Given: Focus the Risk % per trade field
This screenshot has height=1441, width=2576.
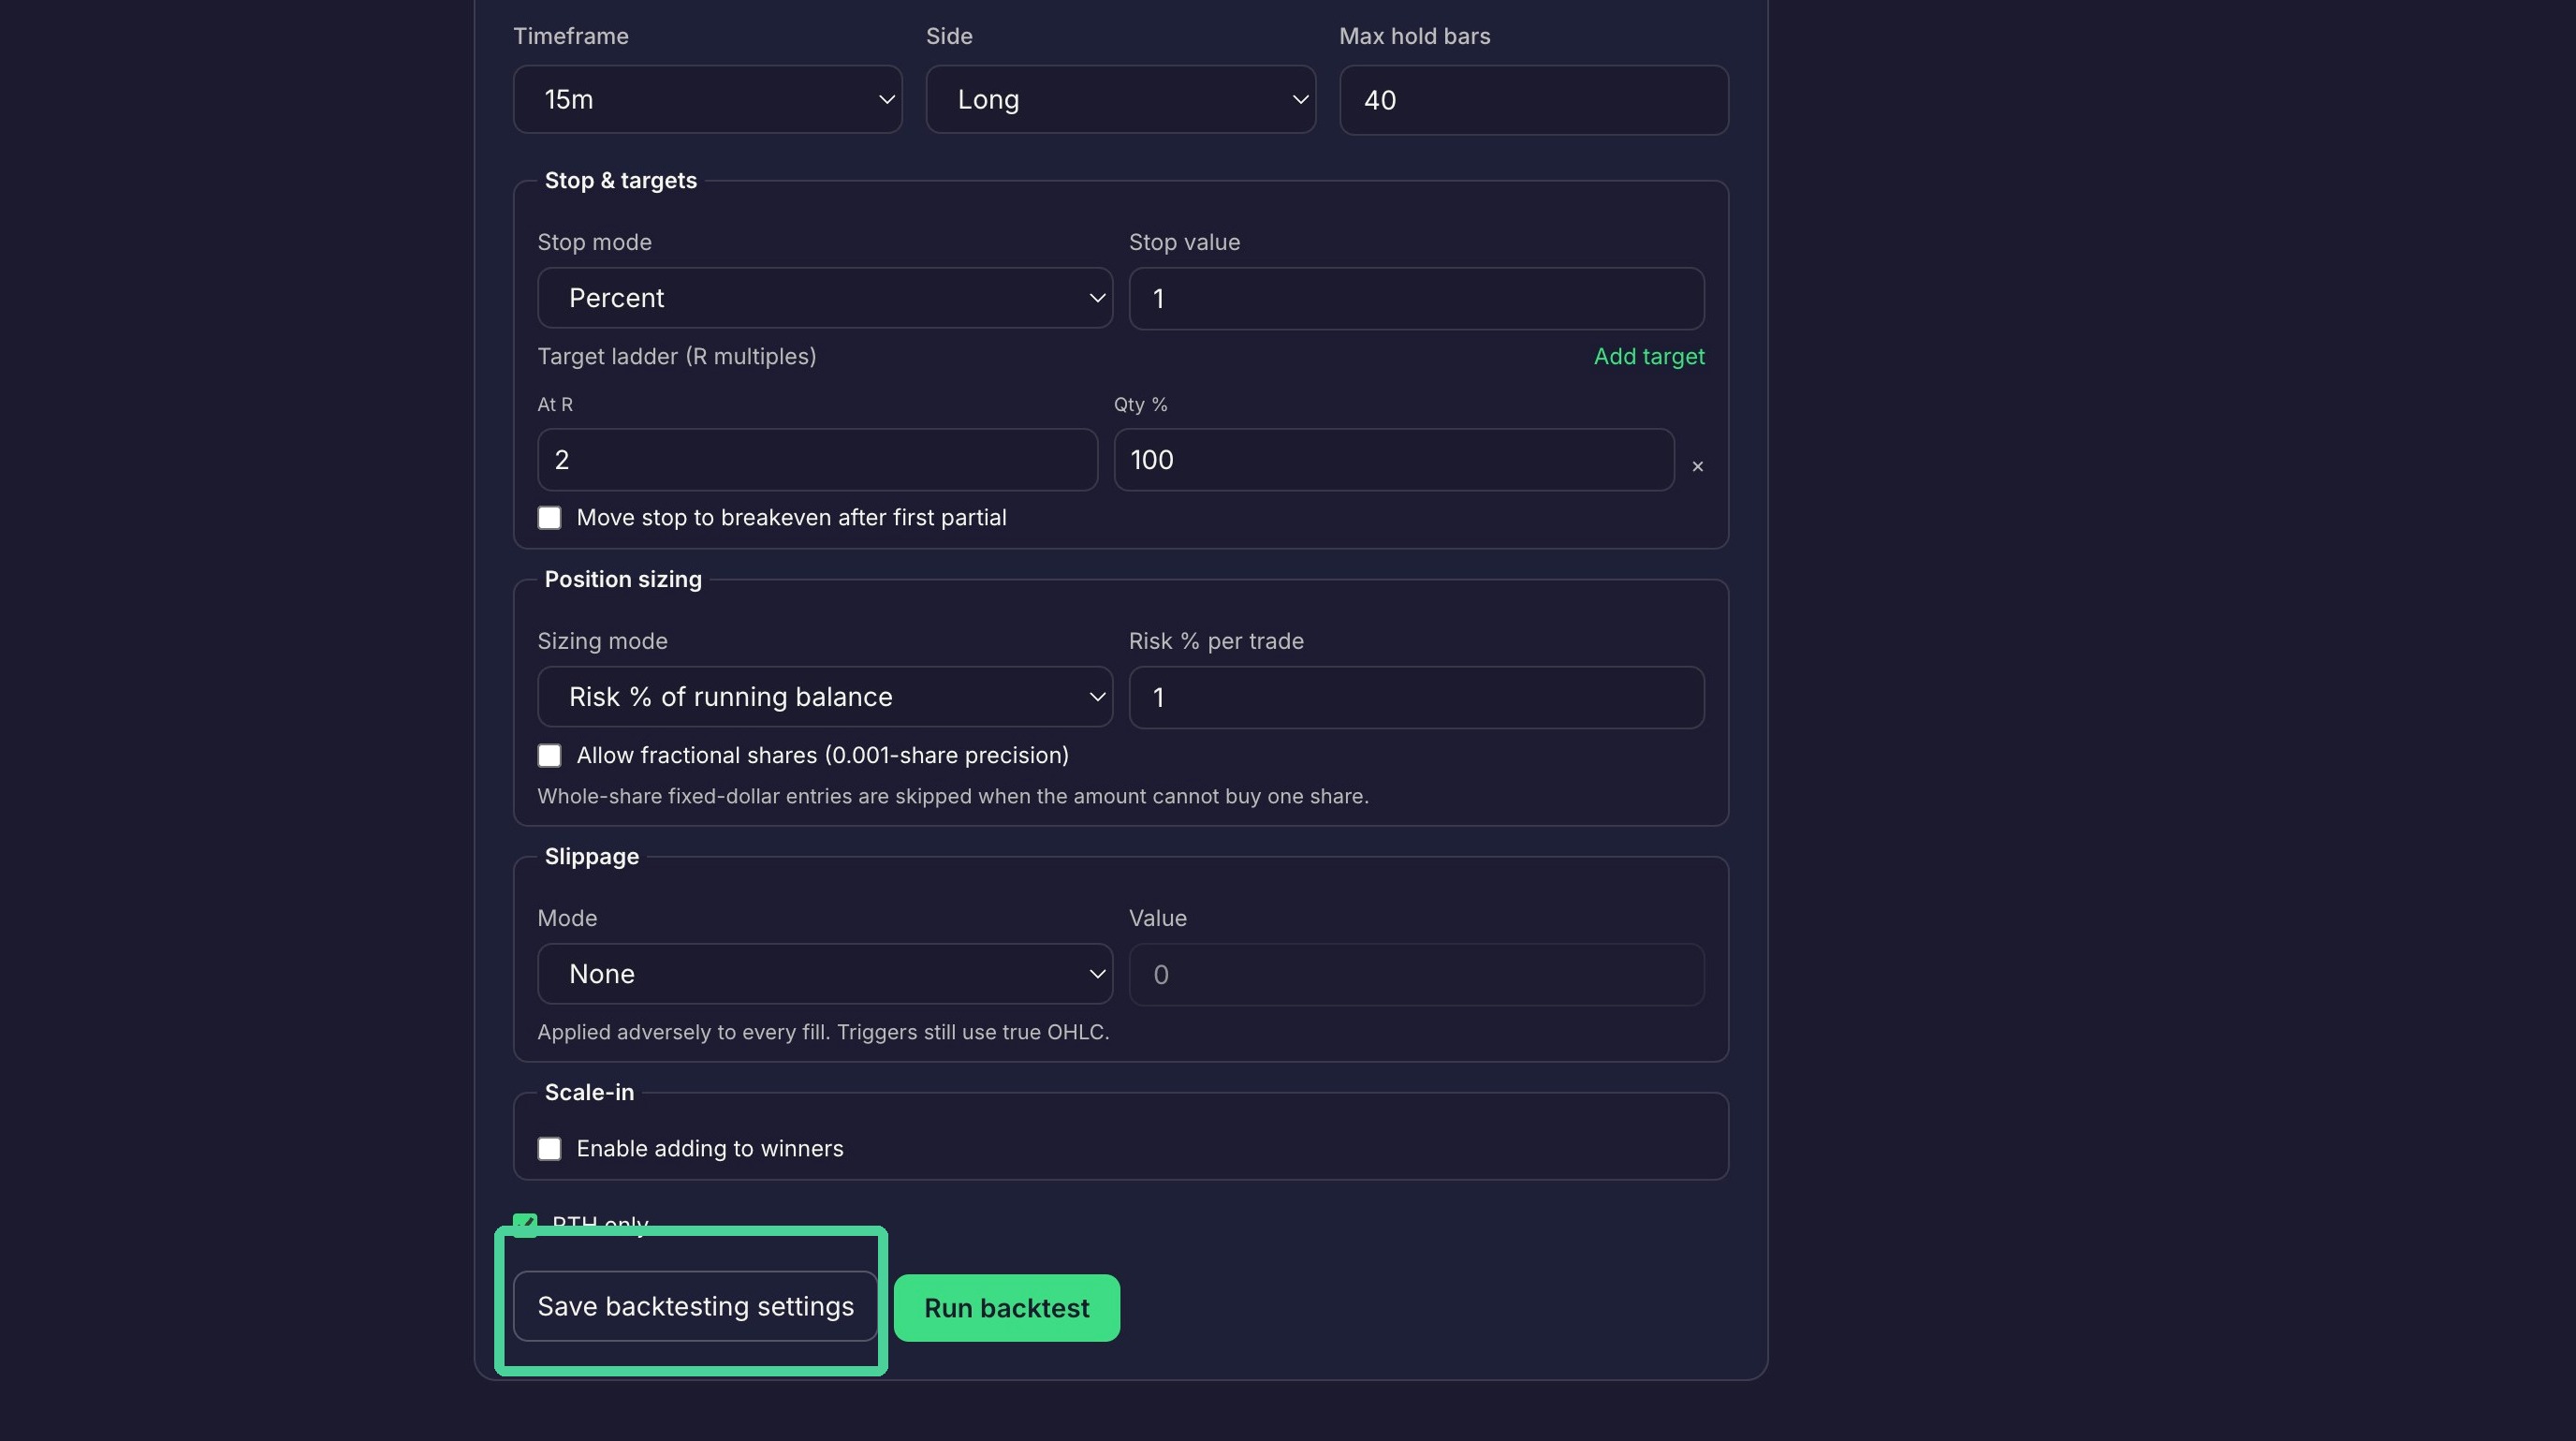Looking at the screenshot, I should click(x=1416, y=698).
